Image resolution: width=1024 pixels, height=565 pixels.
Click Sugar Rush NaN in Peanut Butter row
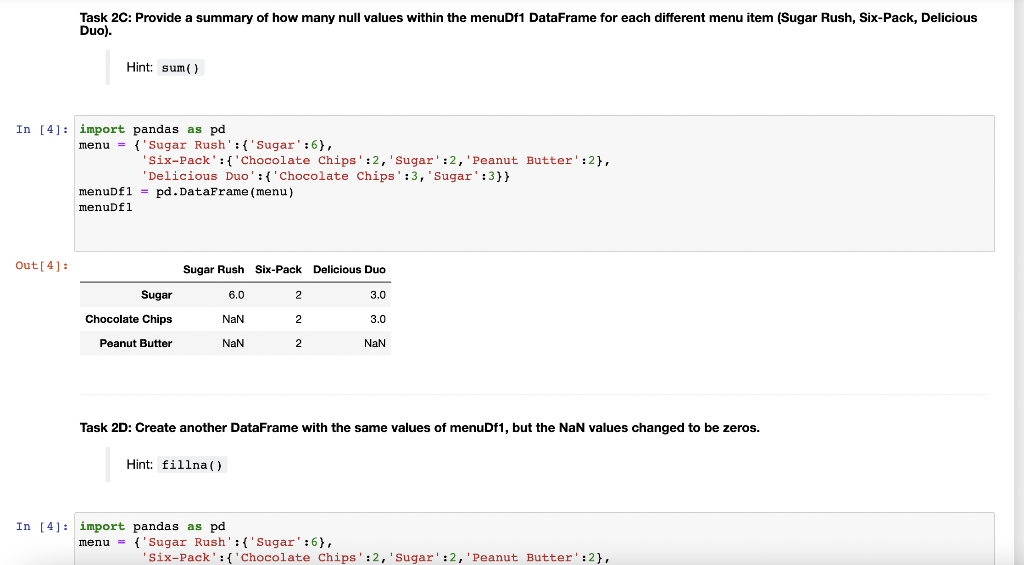coord(233,344)
